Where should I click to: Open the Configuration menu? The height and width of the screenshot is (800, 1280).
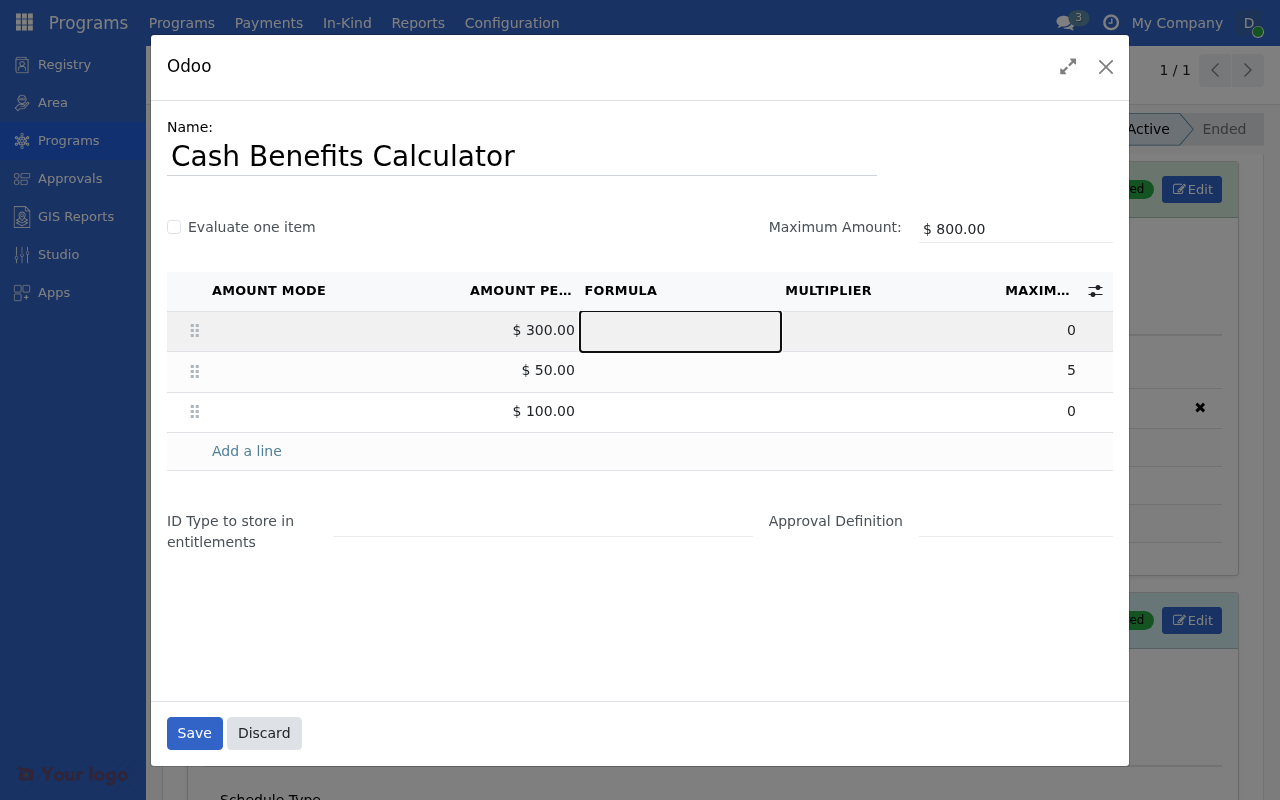coord(511,22)
